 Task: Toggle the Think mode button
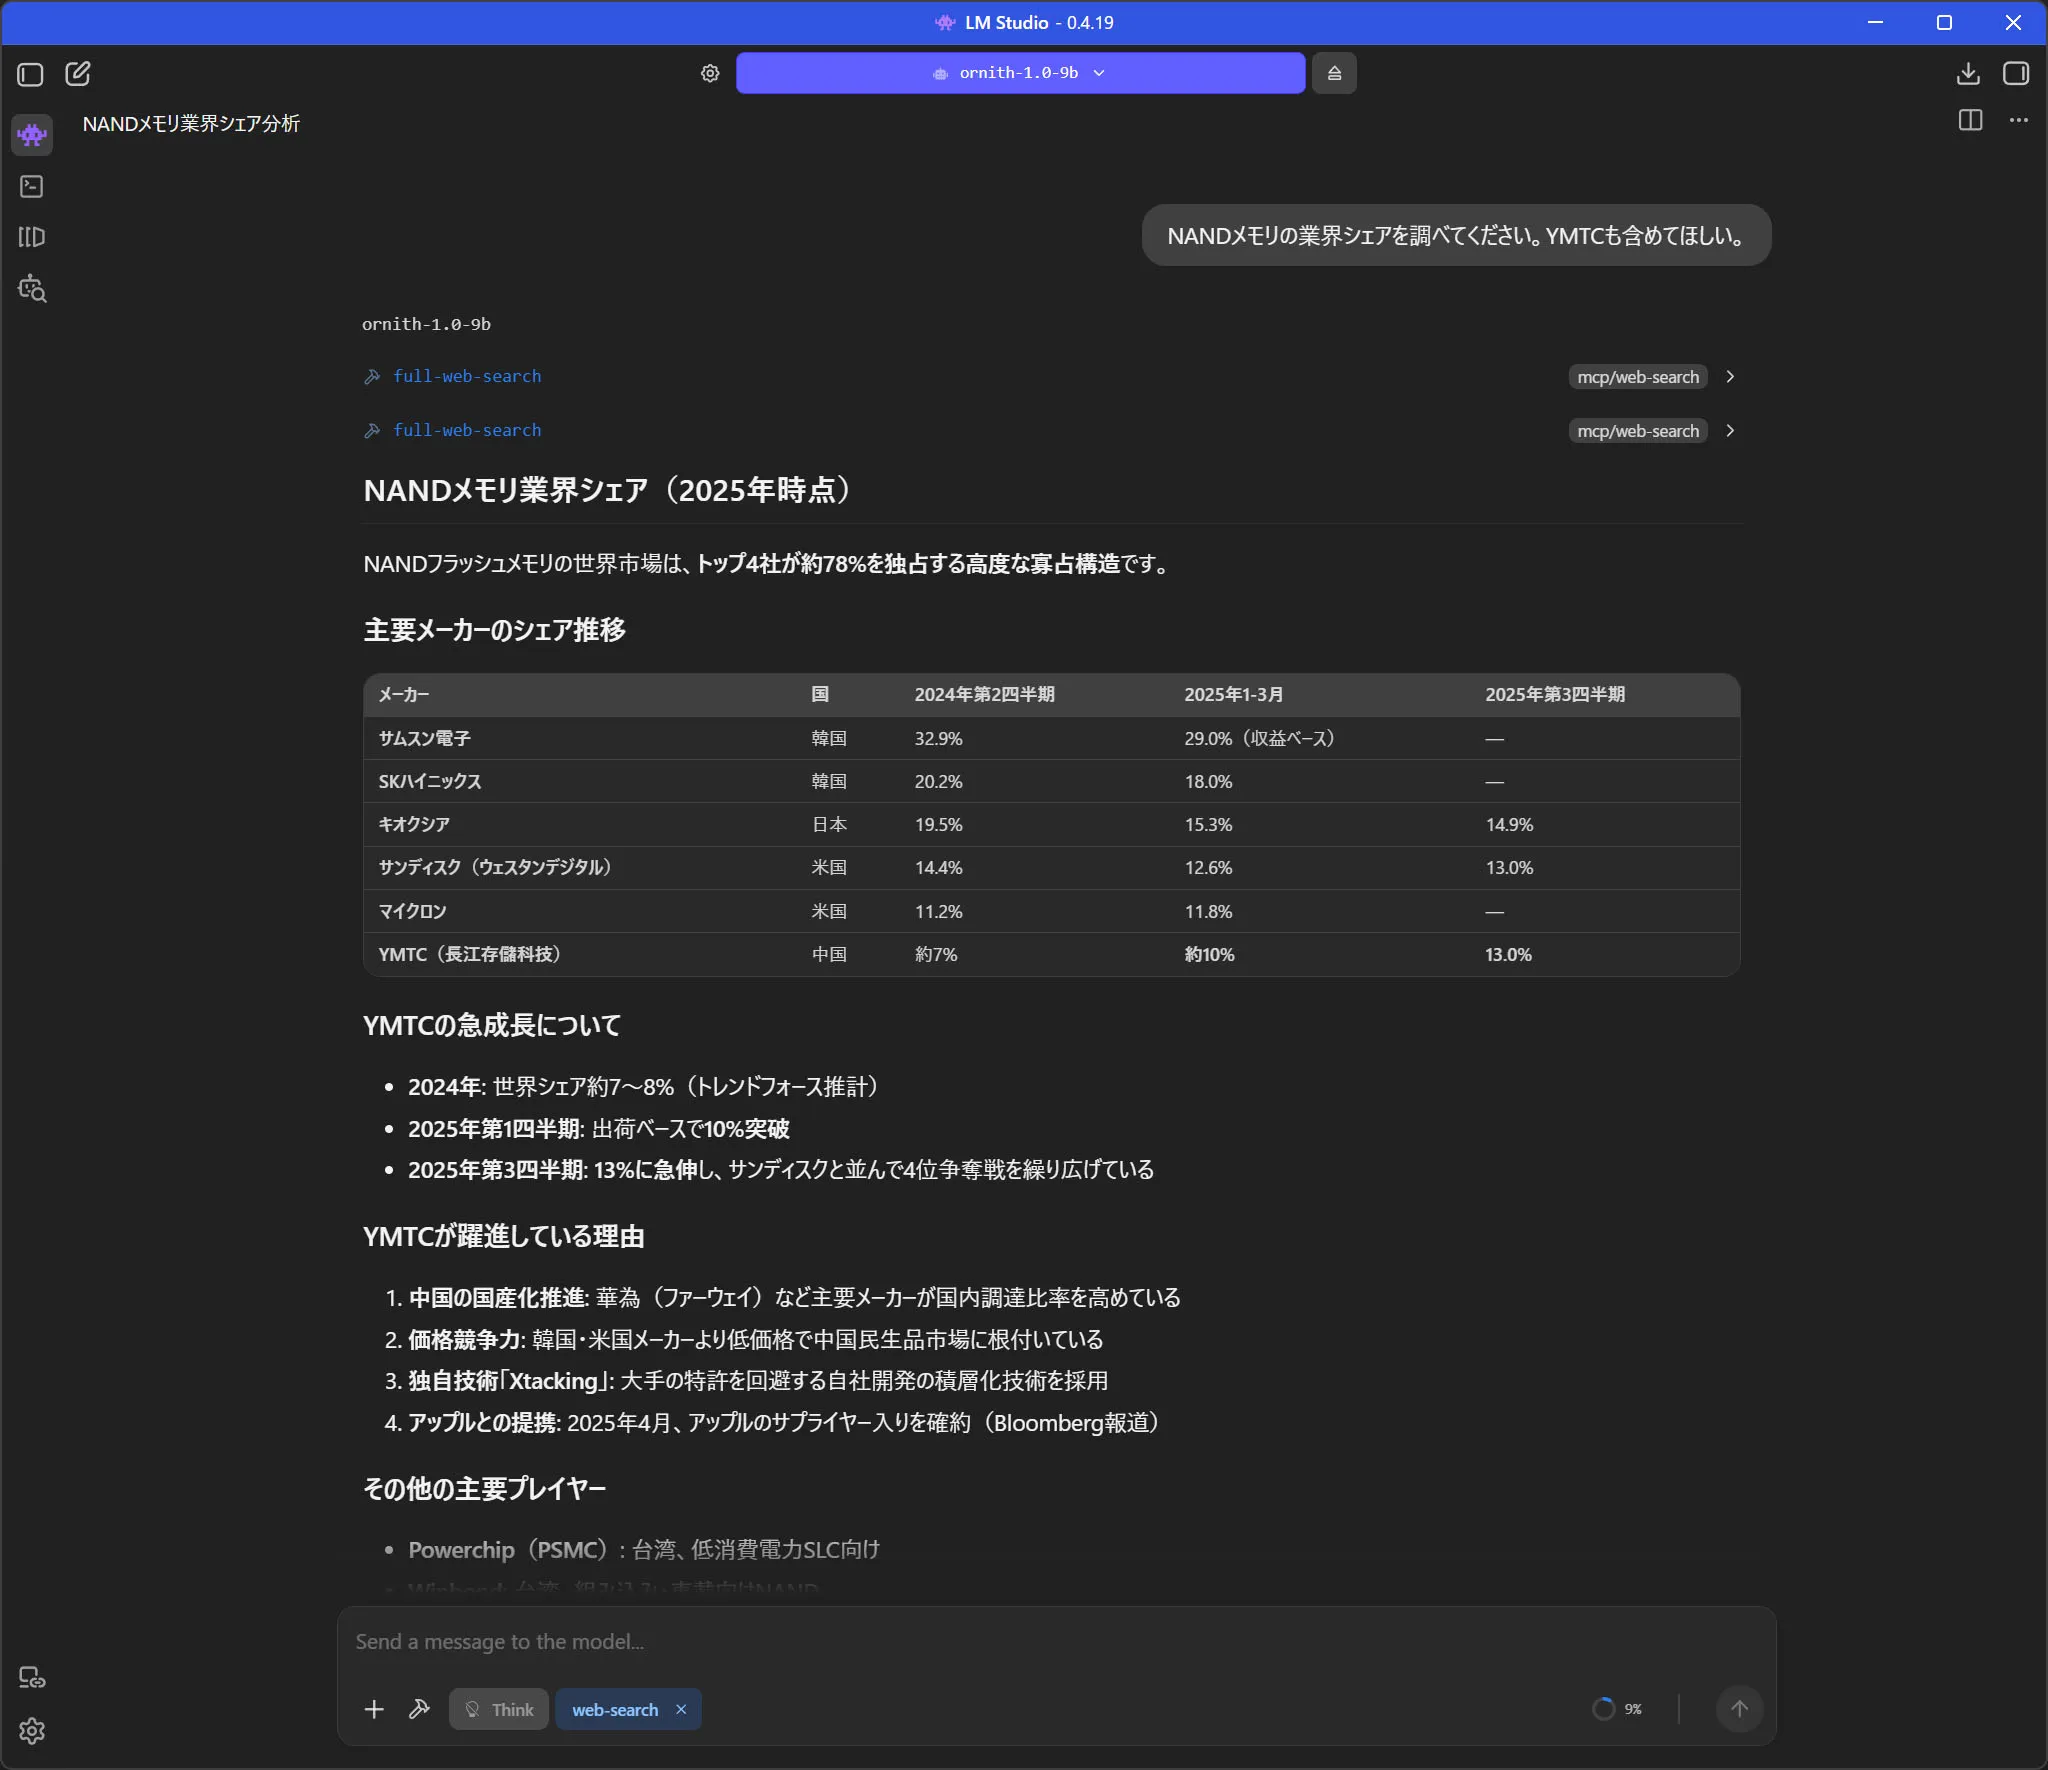(498, 1709)
